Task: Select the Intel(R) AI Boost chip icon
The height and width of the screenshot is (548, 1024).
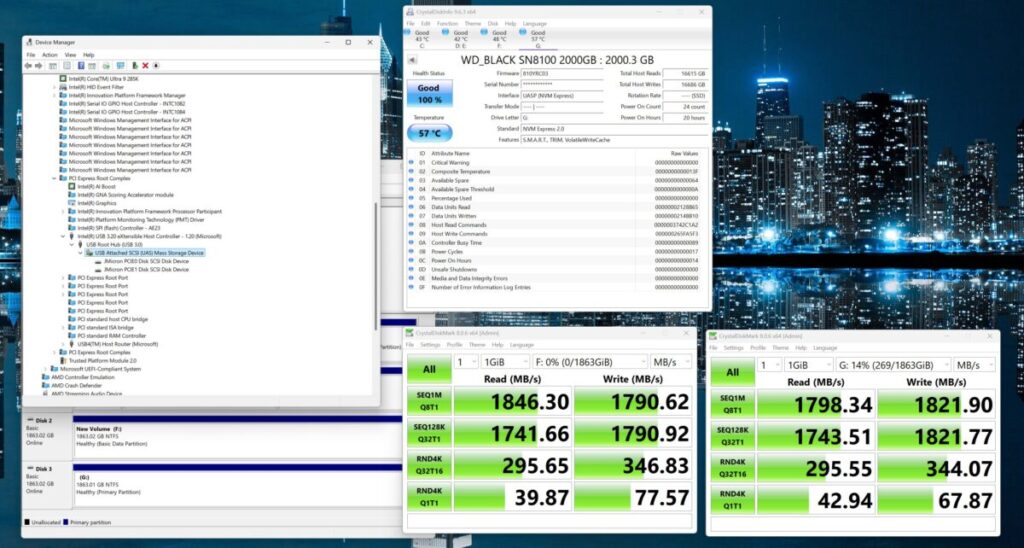Action: 72,186
